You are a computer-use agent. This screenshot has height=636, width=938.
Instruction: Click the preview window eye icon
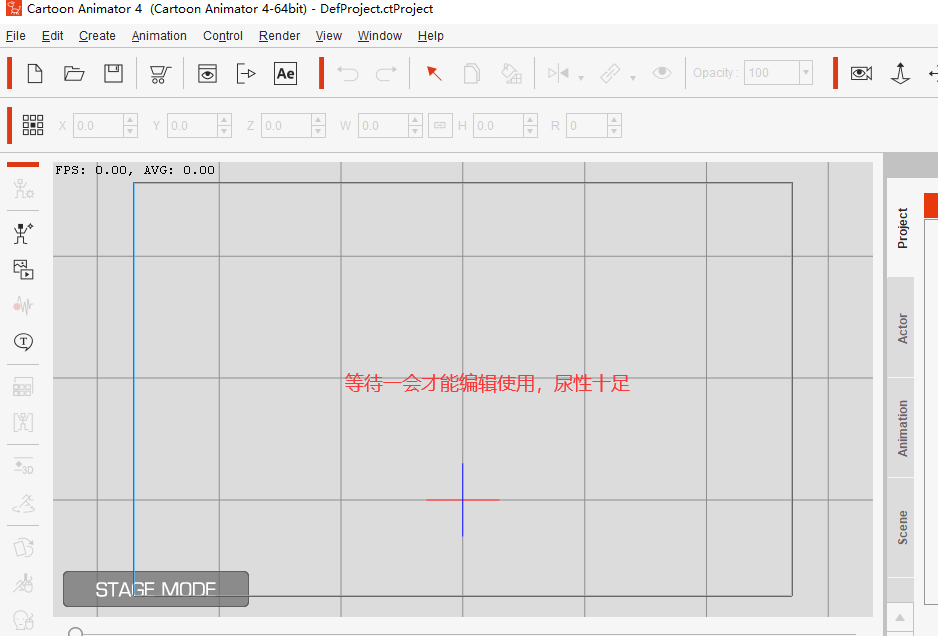point(207,74)
